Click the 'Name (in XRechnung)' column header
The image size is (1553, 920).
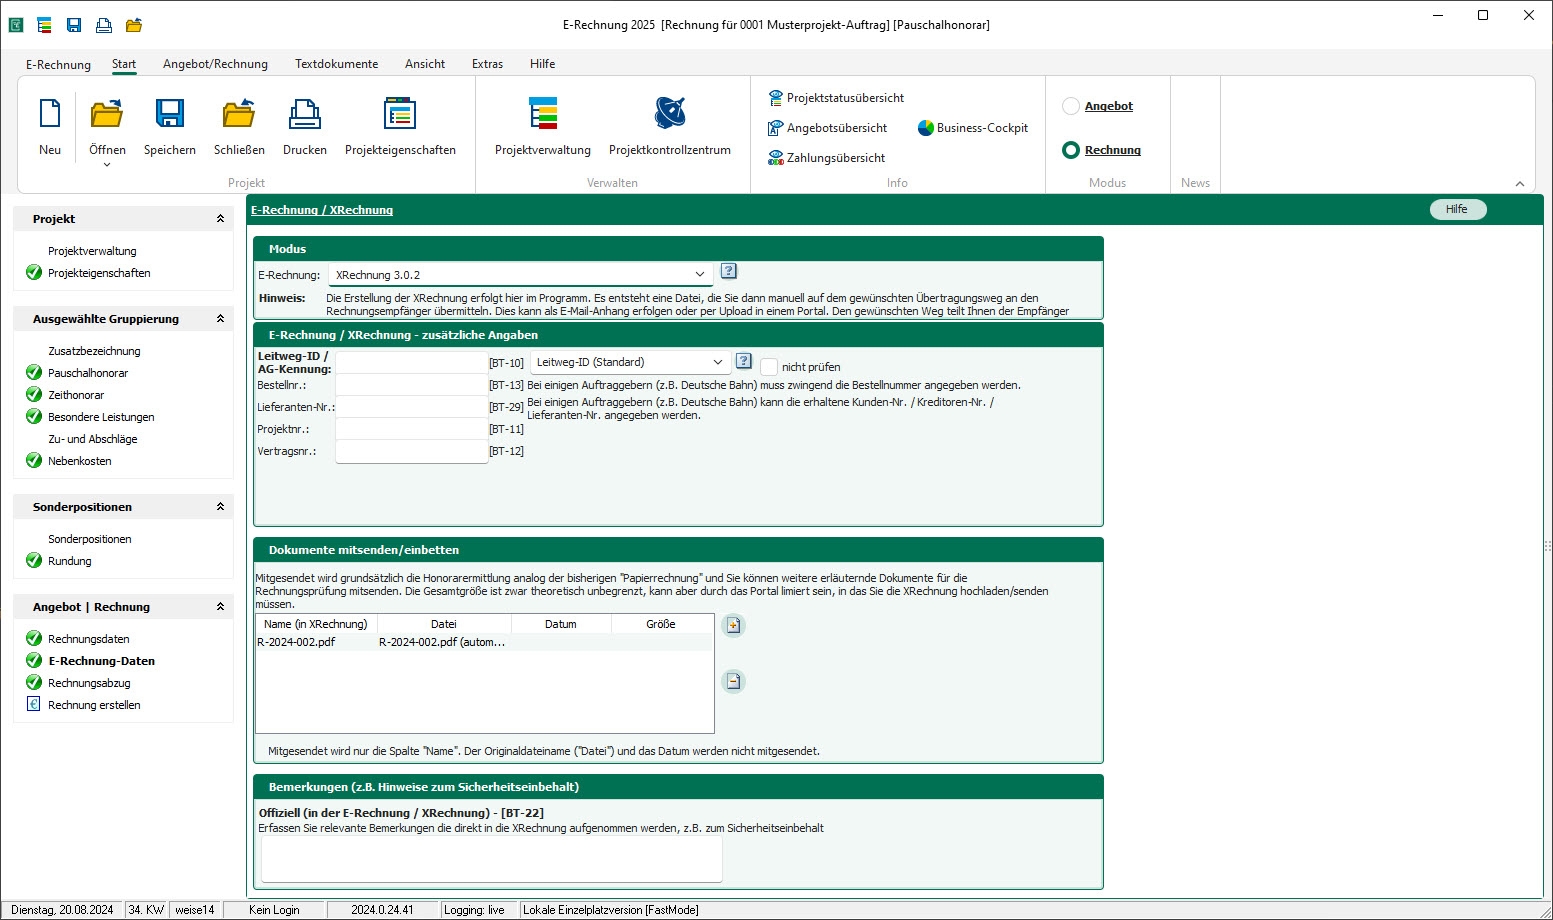coord(315,624)
